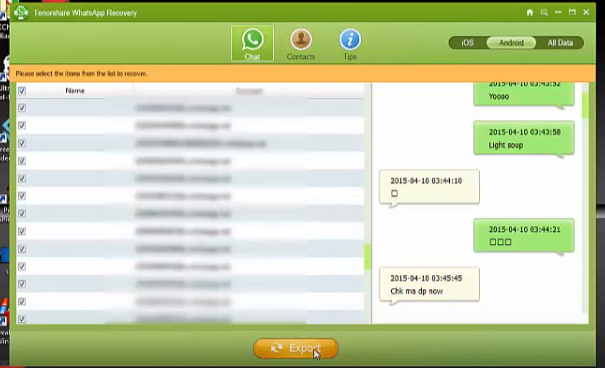Viewport: 605px width, 368px height.
Task: Select the 'Light soup' message bubble
Action: pyautogui.click(x=524, y=138)
